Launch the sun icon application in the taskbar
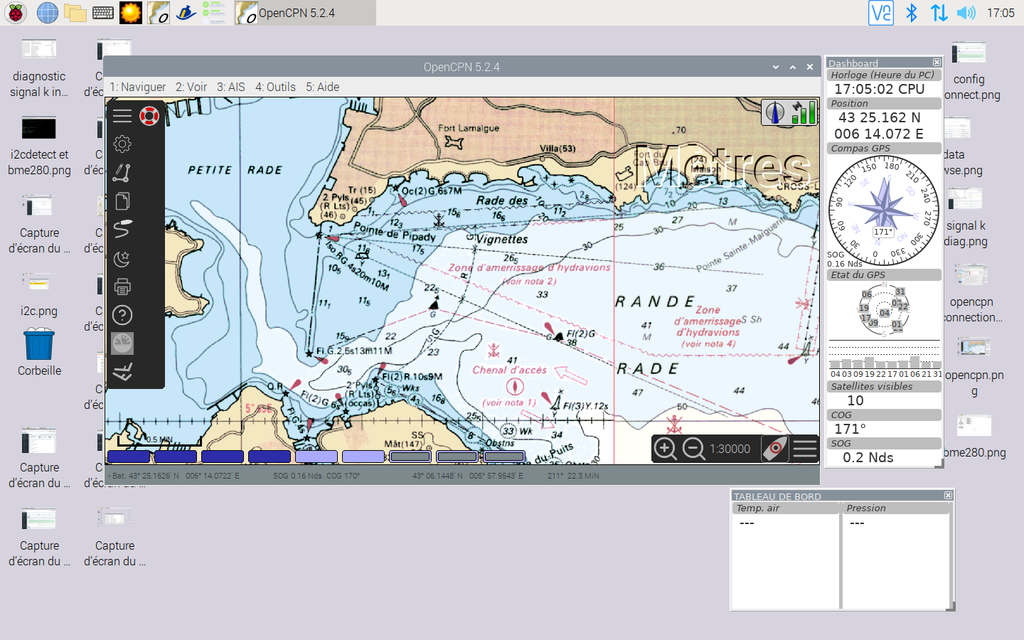Viewport: 1024px width, 640px height. pos(131,12)
